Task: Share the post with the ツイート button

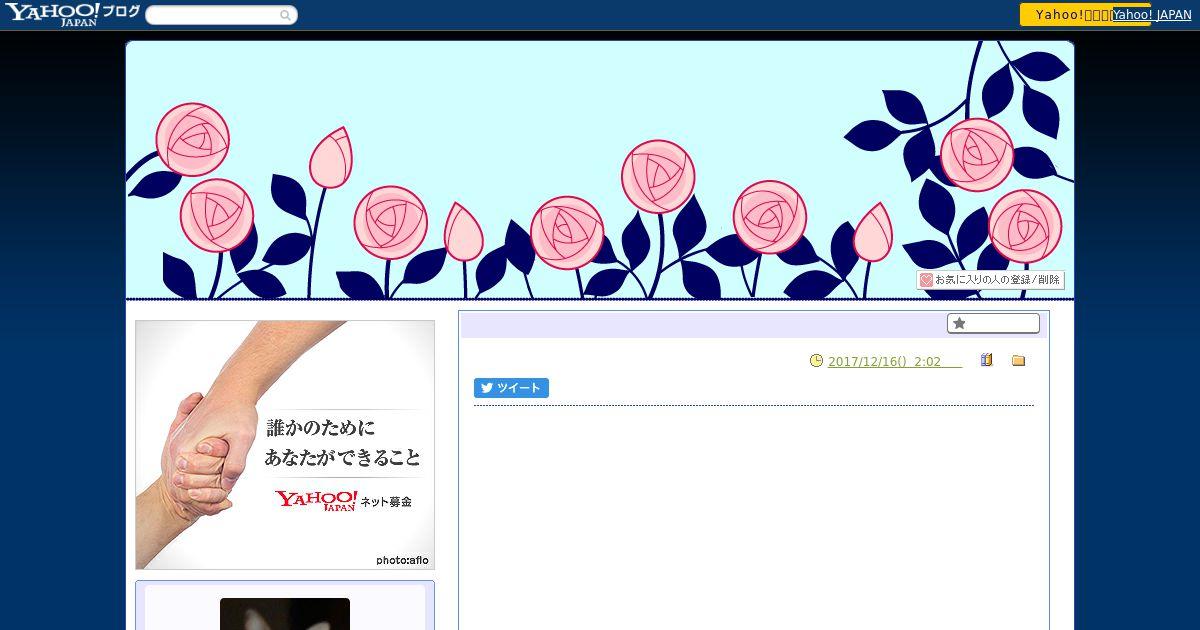Action: coord(511,388)
